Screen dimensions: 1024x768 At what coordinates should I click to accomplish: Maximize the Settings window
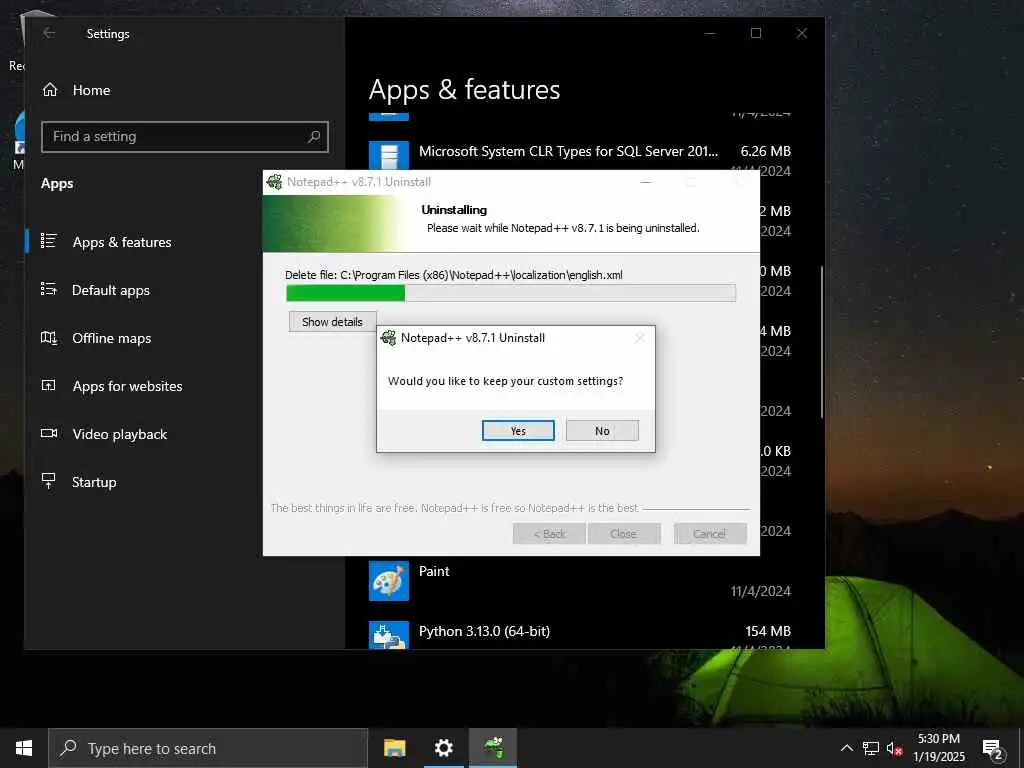pos(756,33)
